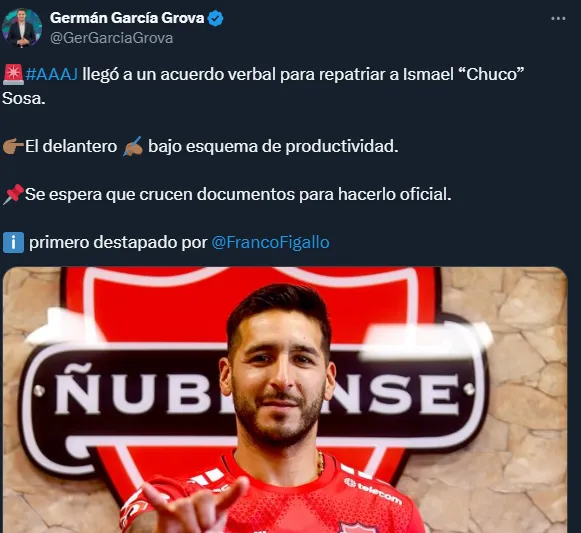Click the blue information emoji
Viewport: 581px width, 533px height.
tap(13, 242)
